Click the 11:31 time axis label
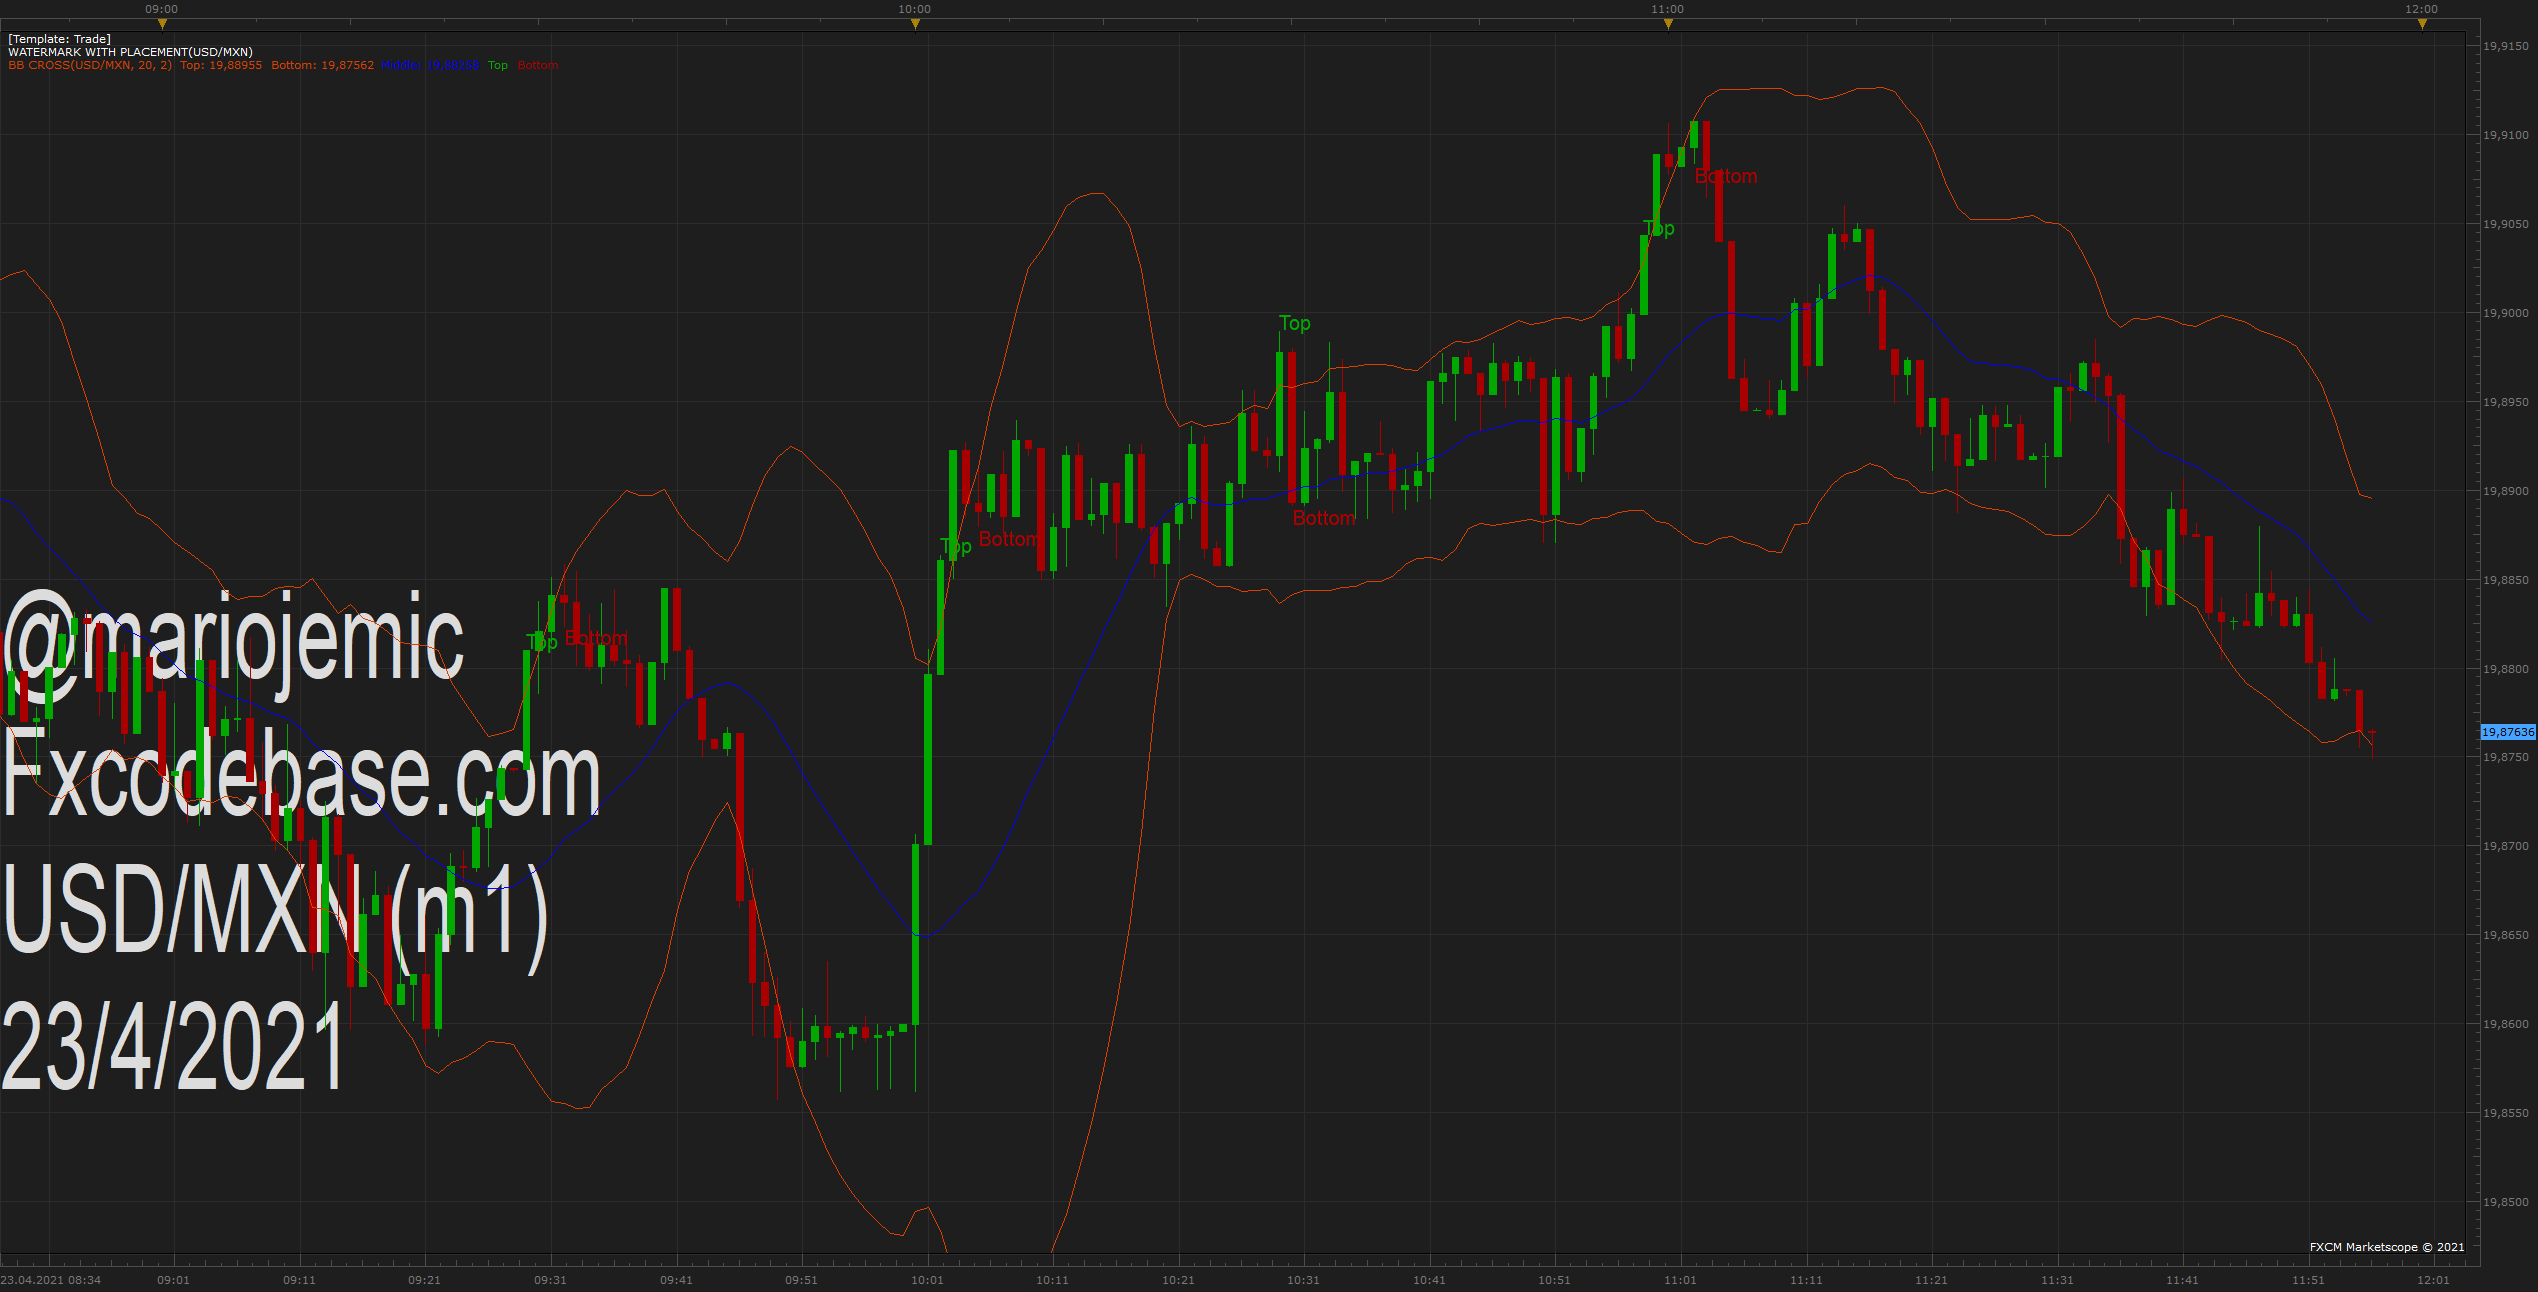 (x=2057, y=1280)
